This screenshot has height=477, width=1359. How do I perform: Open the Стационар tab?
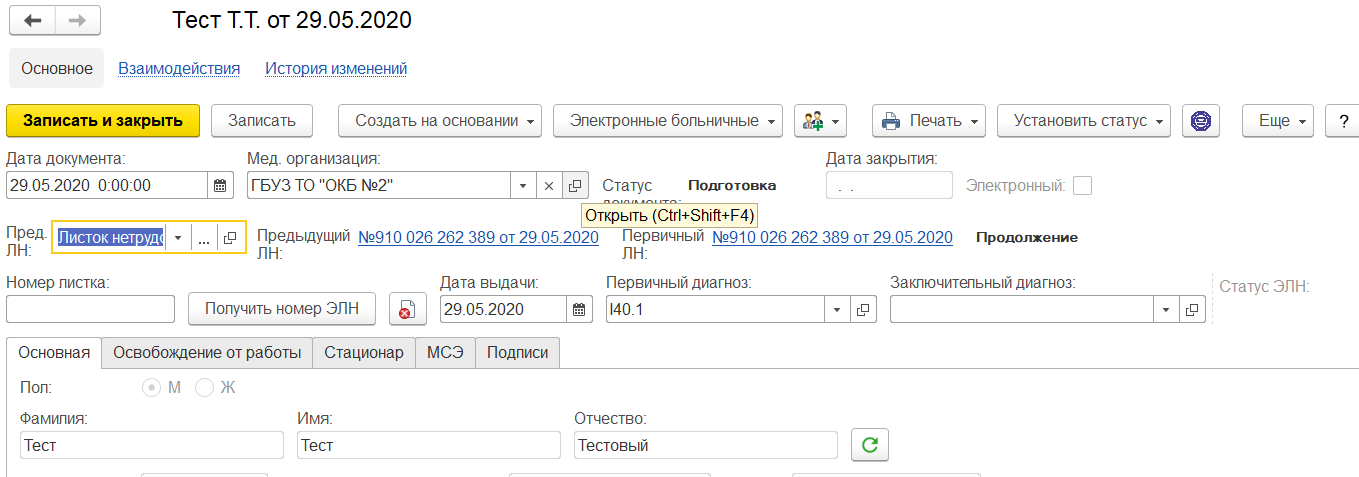click(x=364, y=353)
